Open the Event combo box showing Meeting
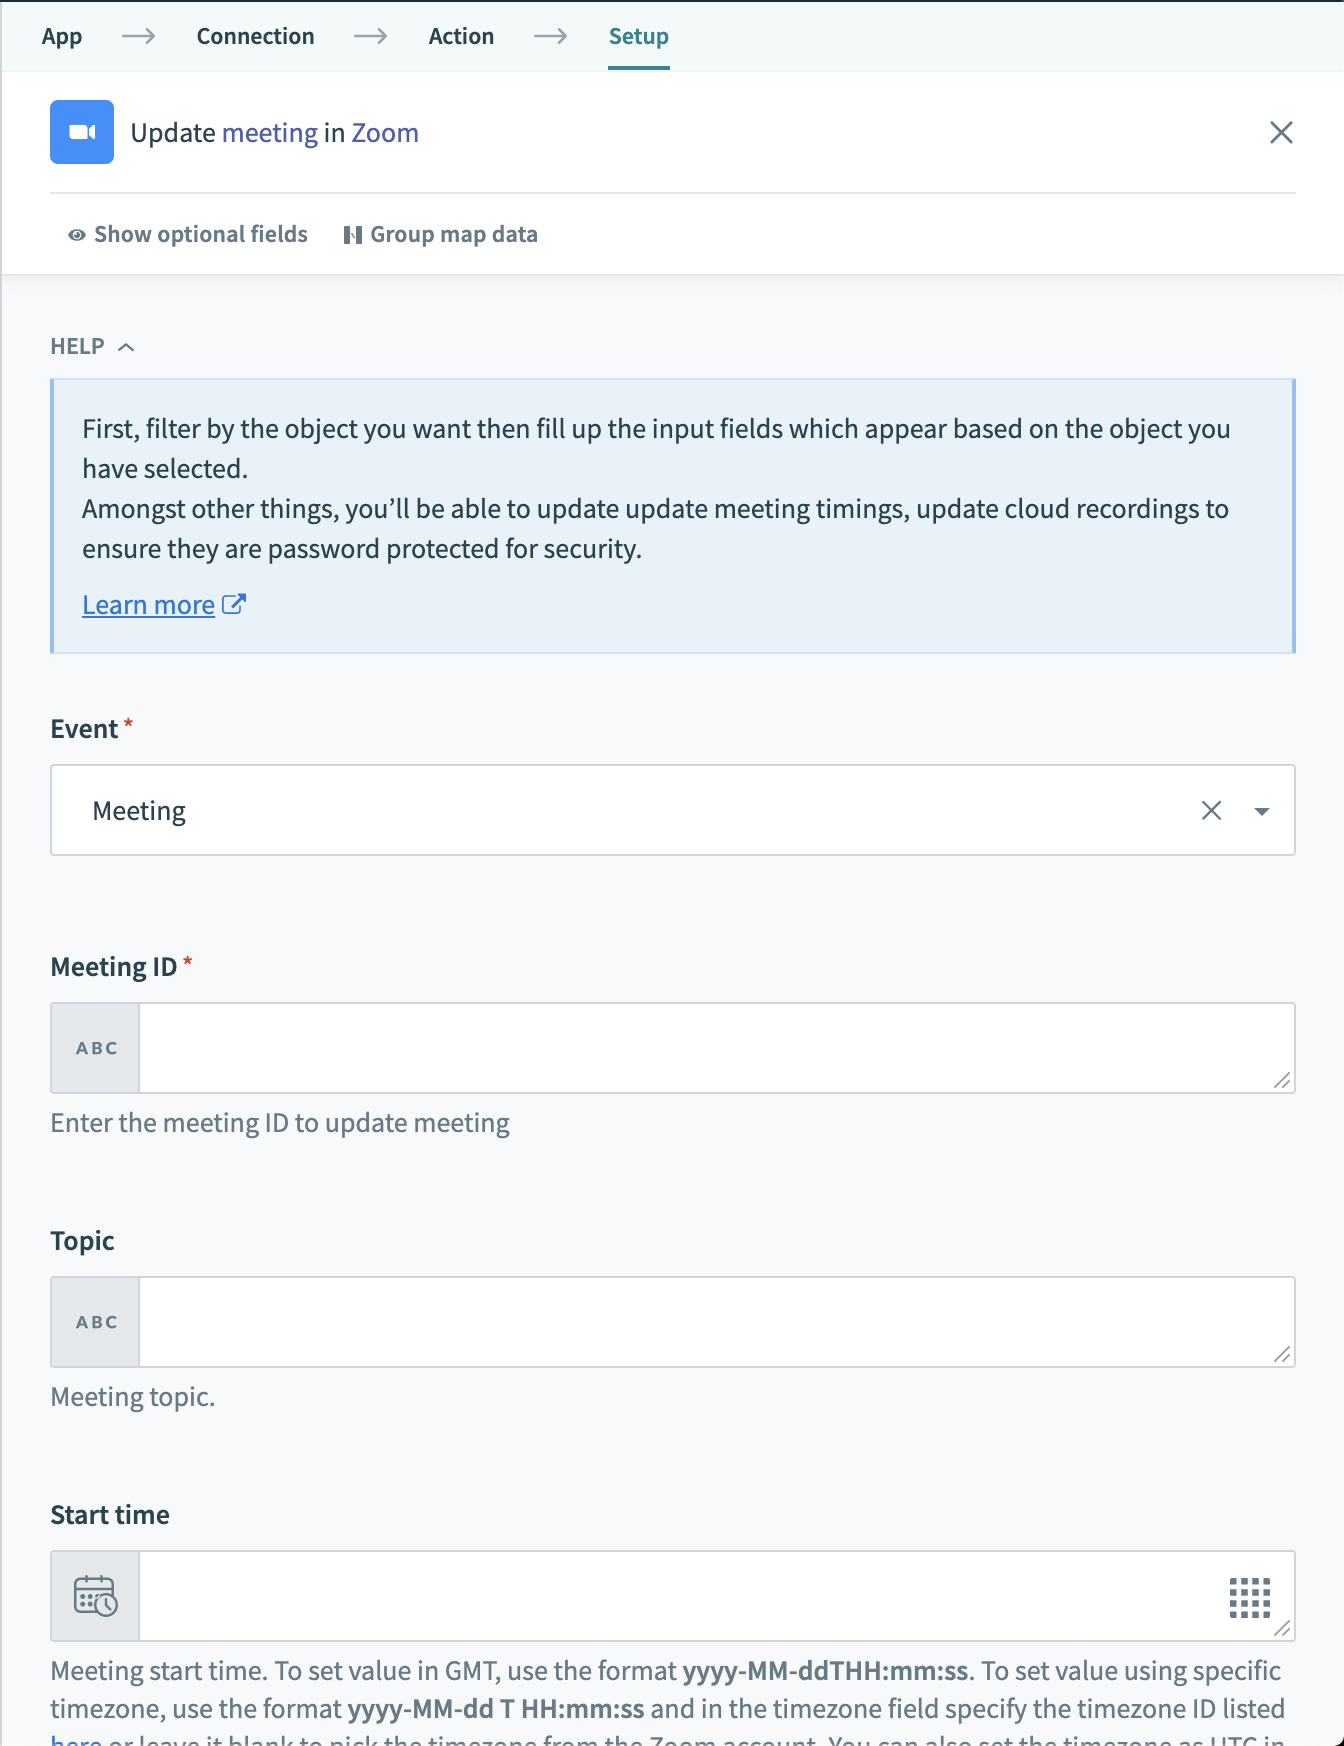The image size is (1344, 1746). tap(620, 810)
